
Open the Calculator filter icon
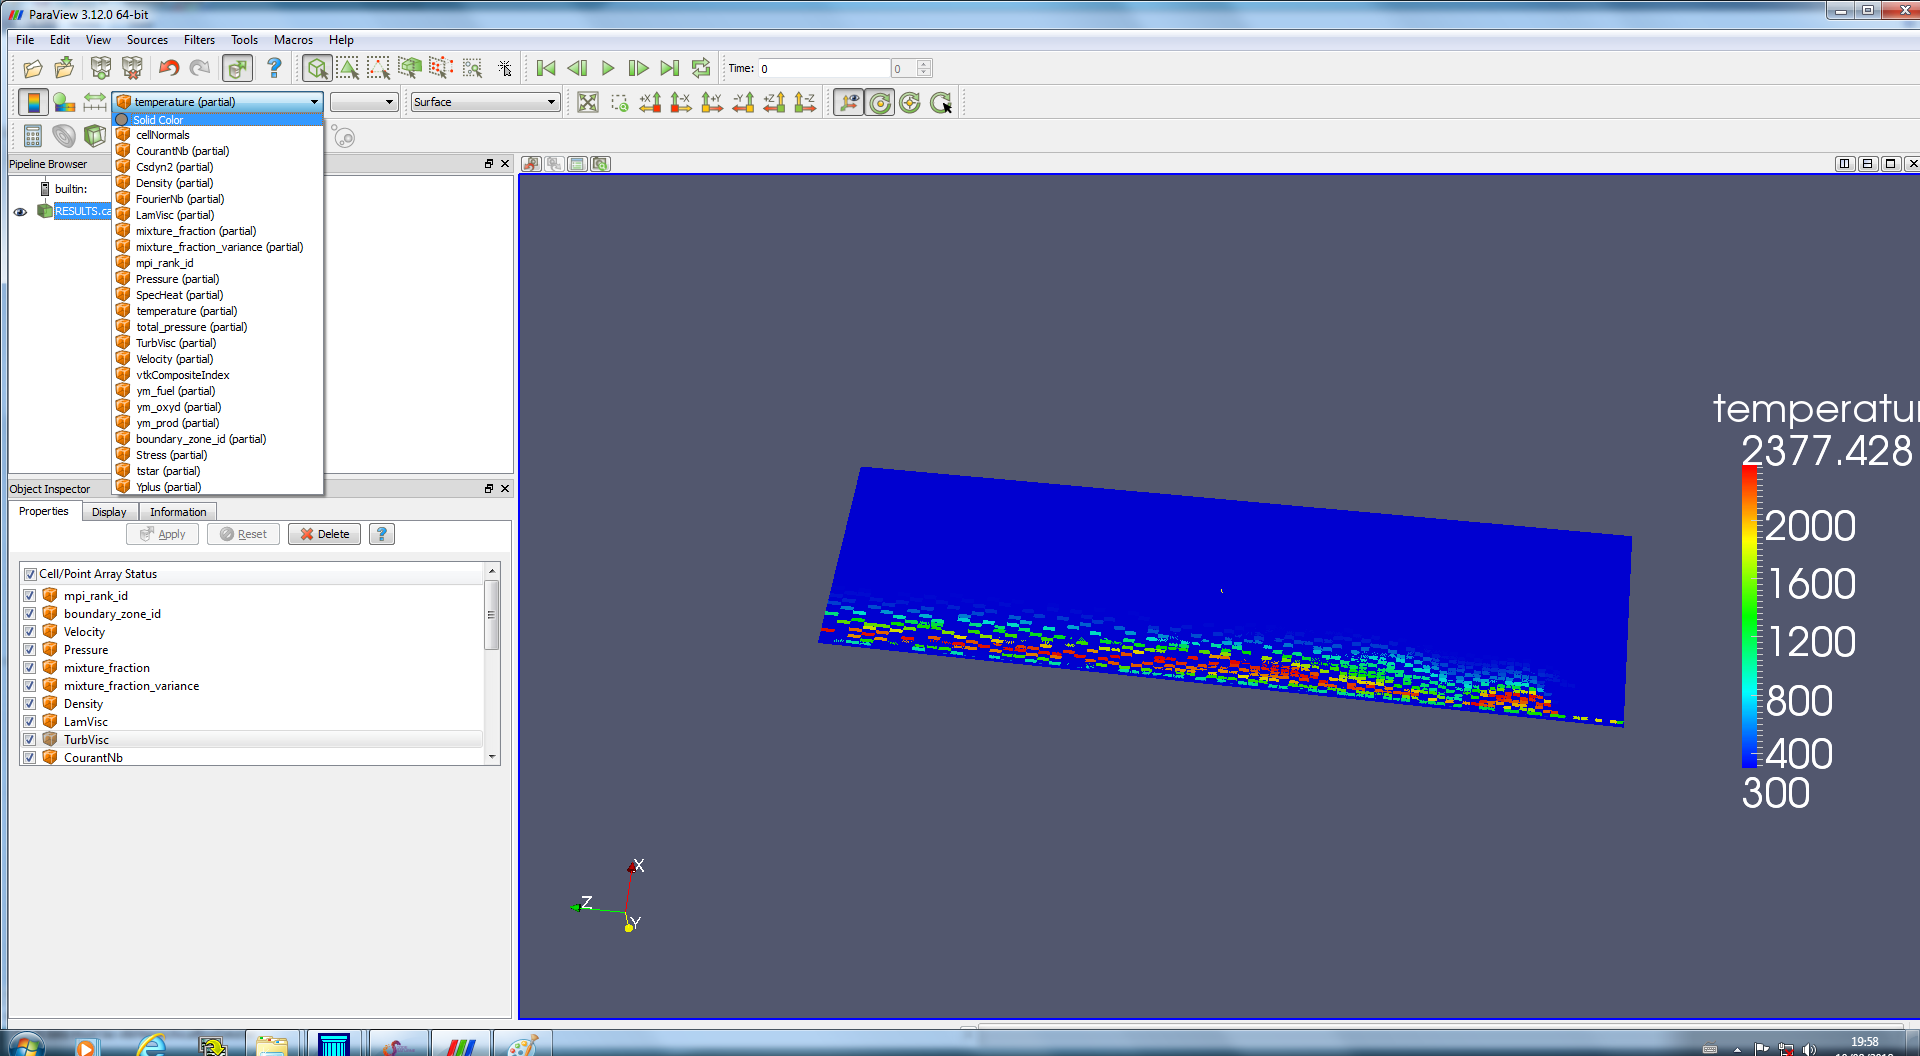pos(33,137)
